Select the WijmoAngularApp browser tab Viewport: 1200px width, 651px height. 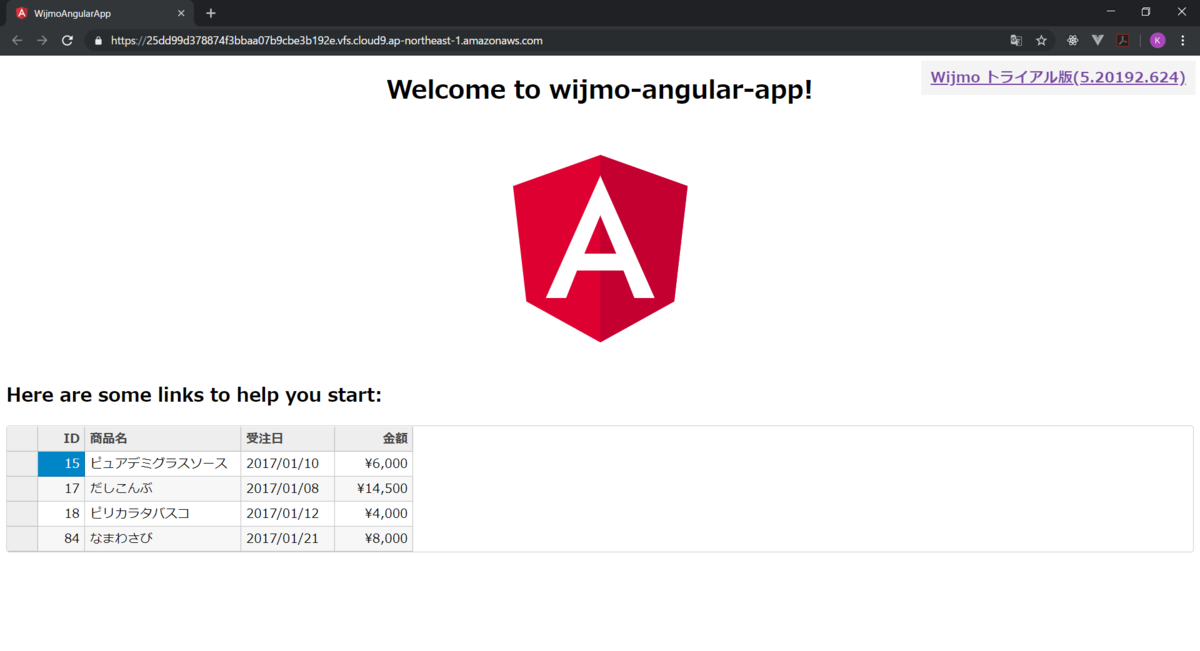100,14
